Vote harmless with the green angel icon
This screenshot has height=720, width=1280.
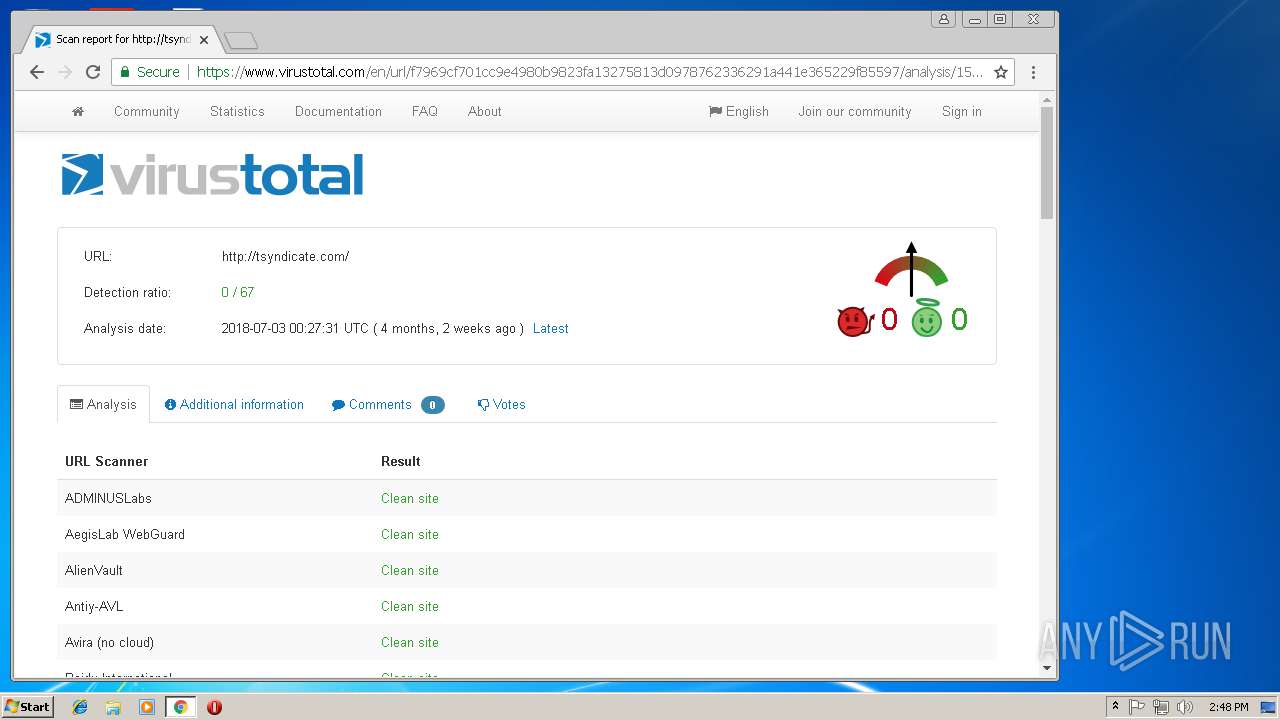pos(927,319)
